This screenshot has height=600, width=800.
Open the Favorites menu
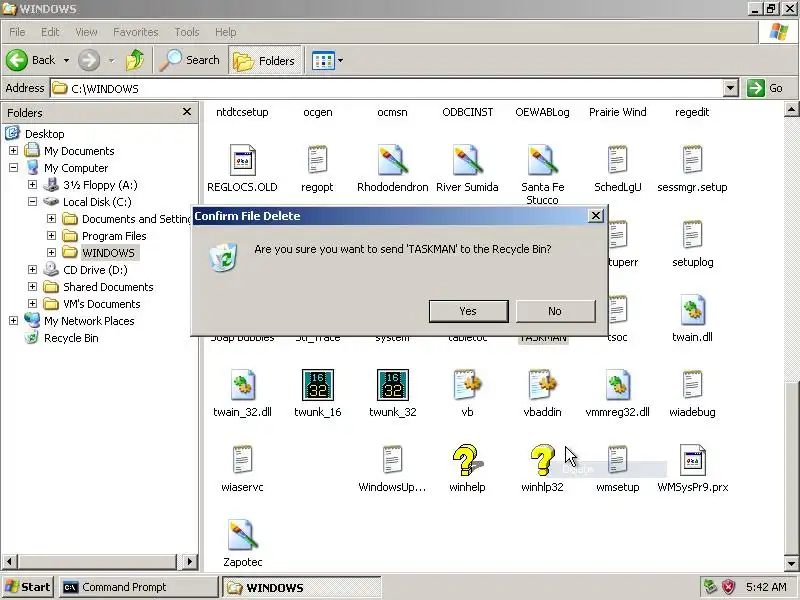(x=136, y=32)
